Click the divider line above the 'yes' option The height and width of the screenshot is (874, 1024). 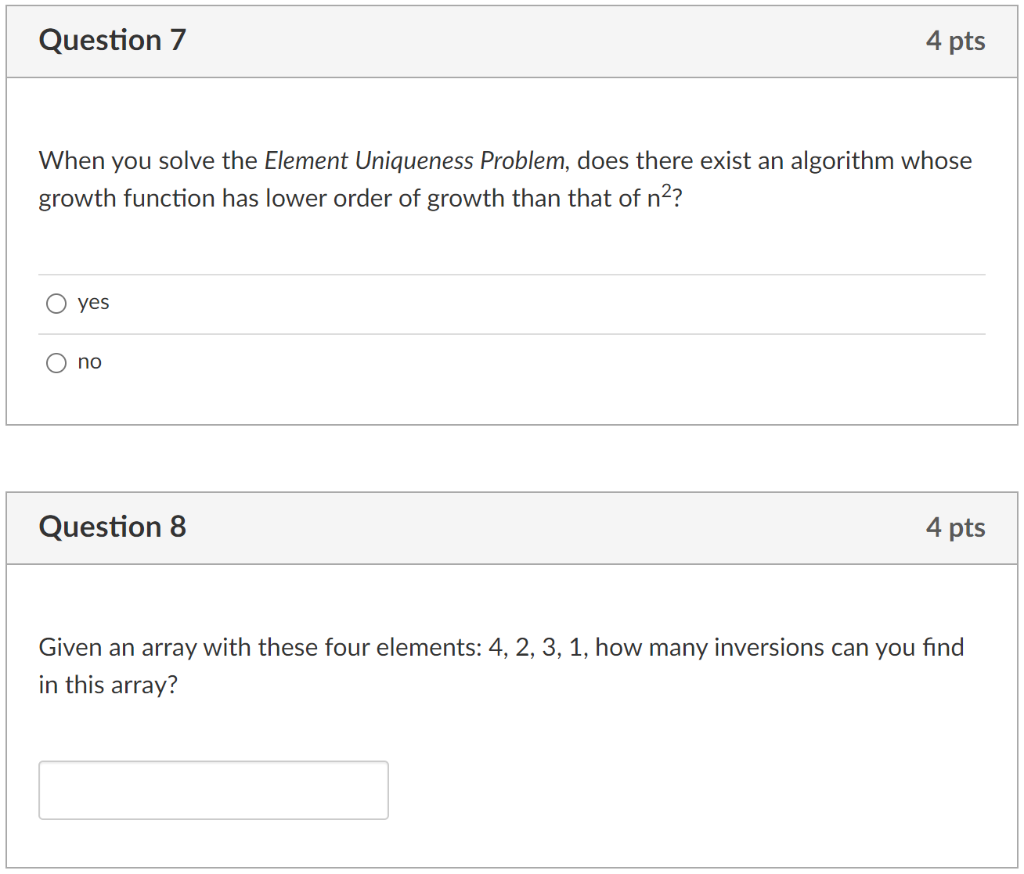[x=512, y=274]
